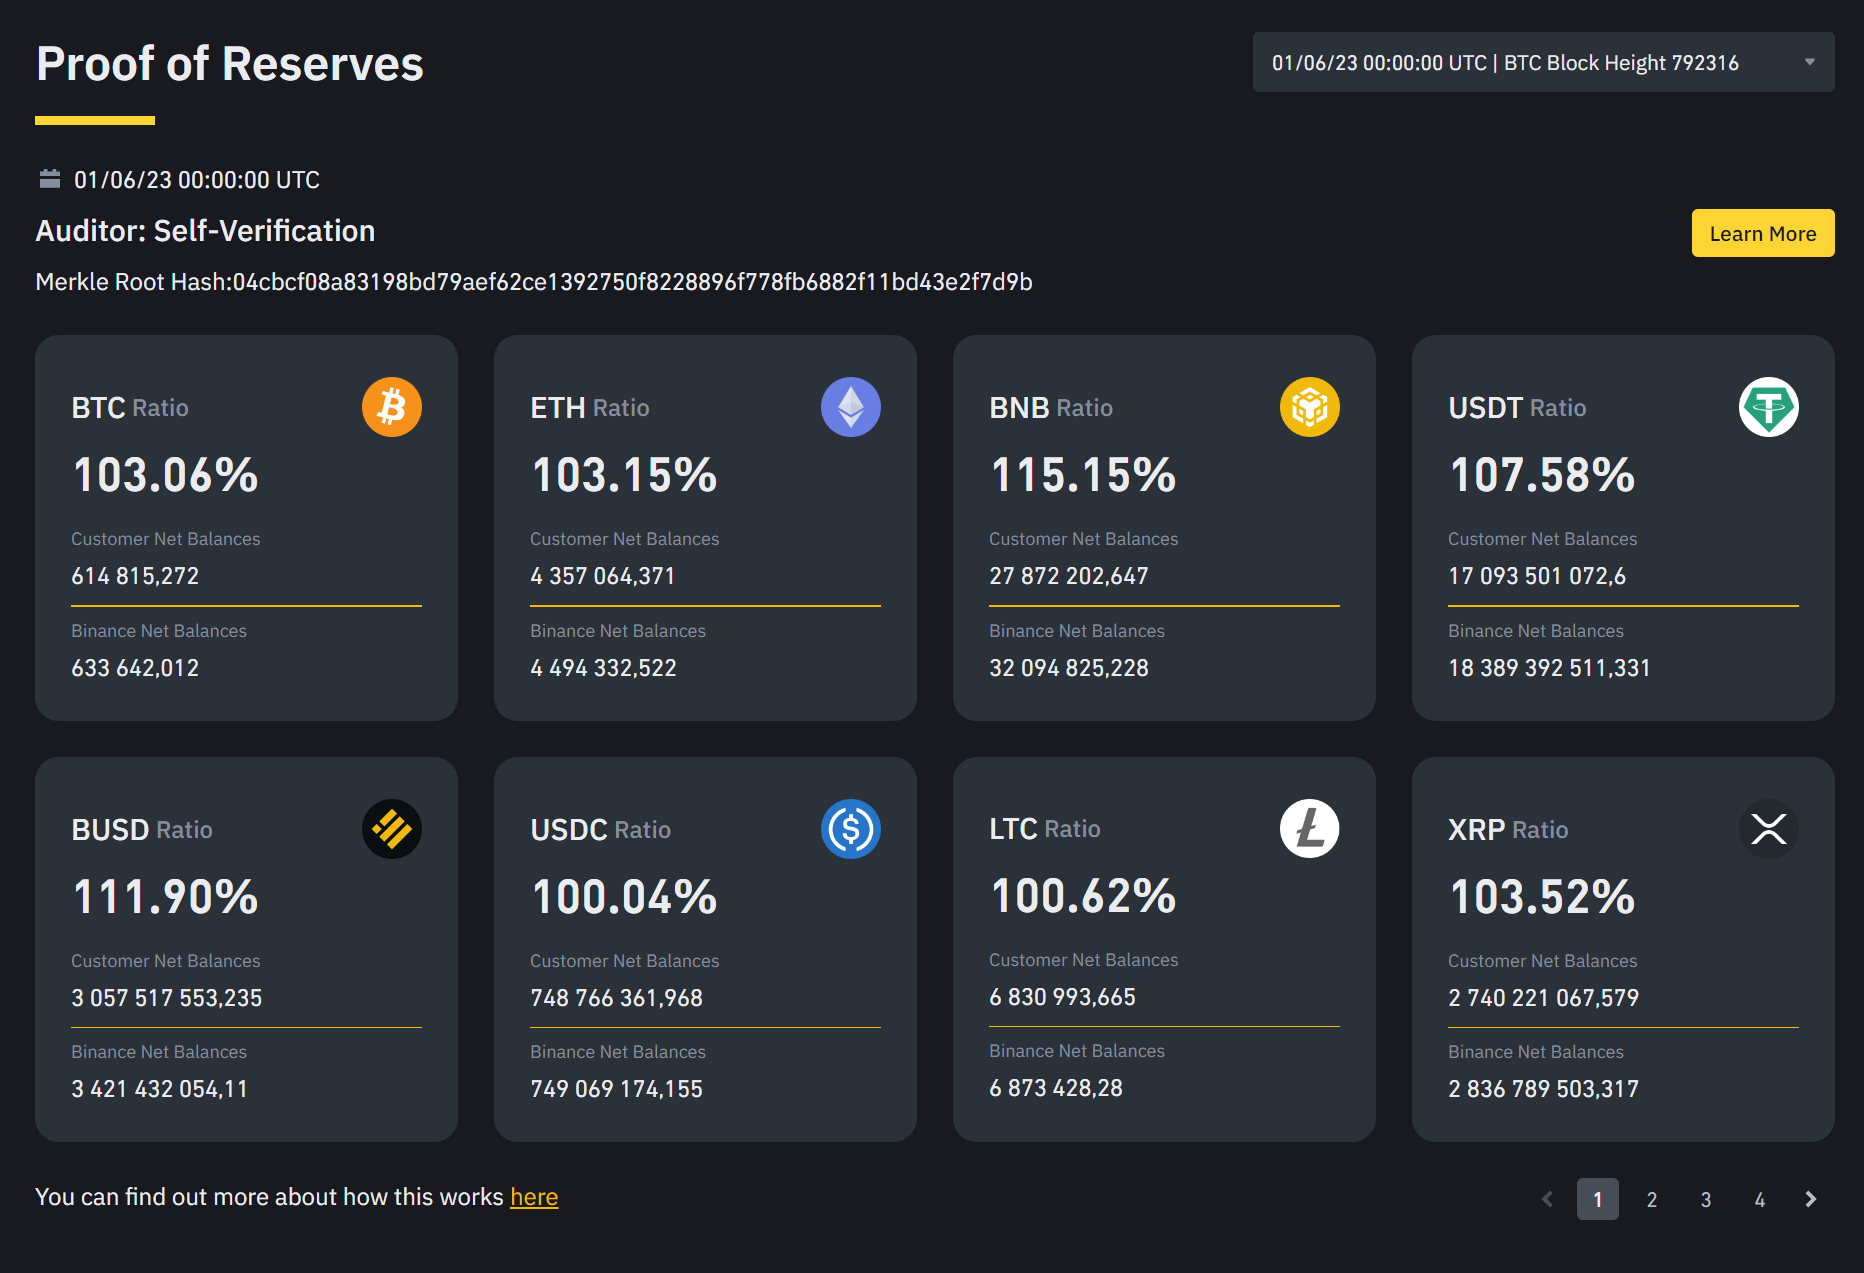This screenshot has width=1864, height=1273.
Task: Follow the "here" link
Action: click(x=534, y=1197)
